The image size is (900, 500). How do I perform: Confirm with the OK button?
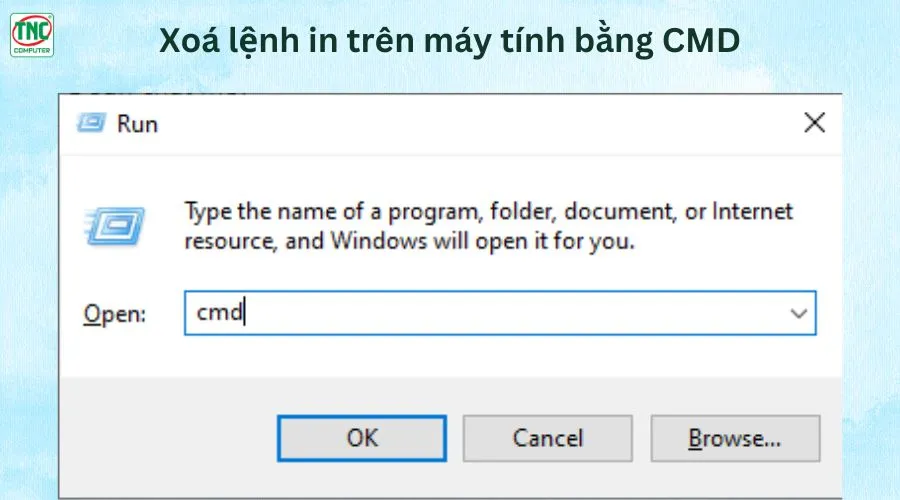[362, 439]
